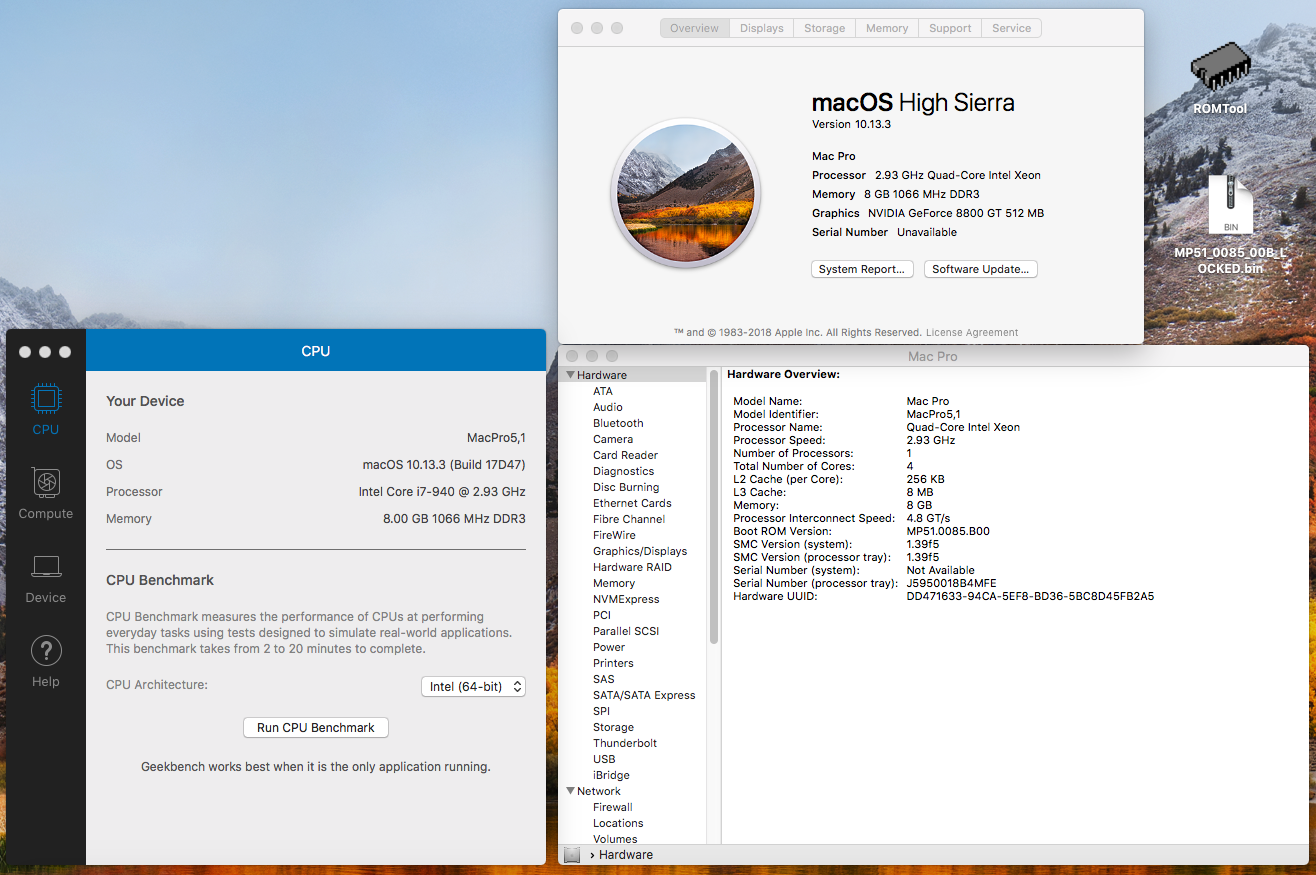The width and height of the screenshot is (1316, 875).
Task: Select Locations under Network
Action: [x=618, y=823]
